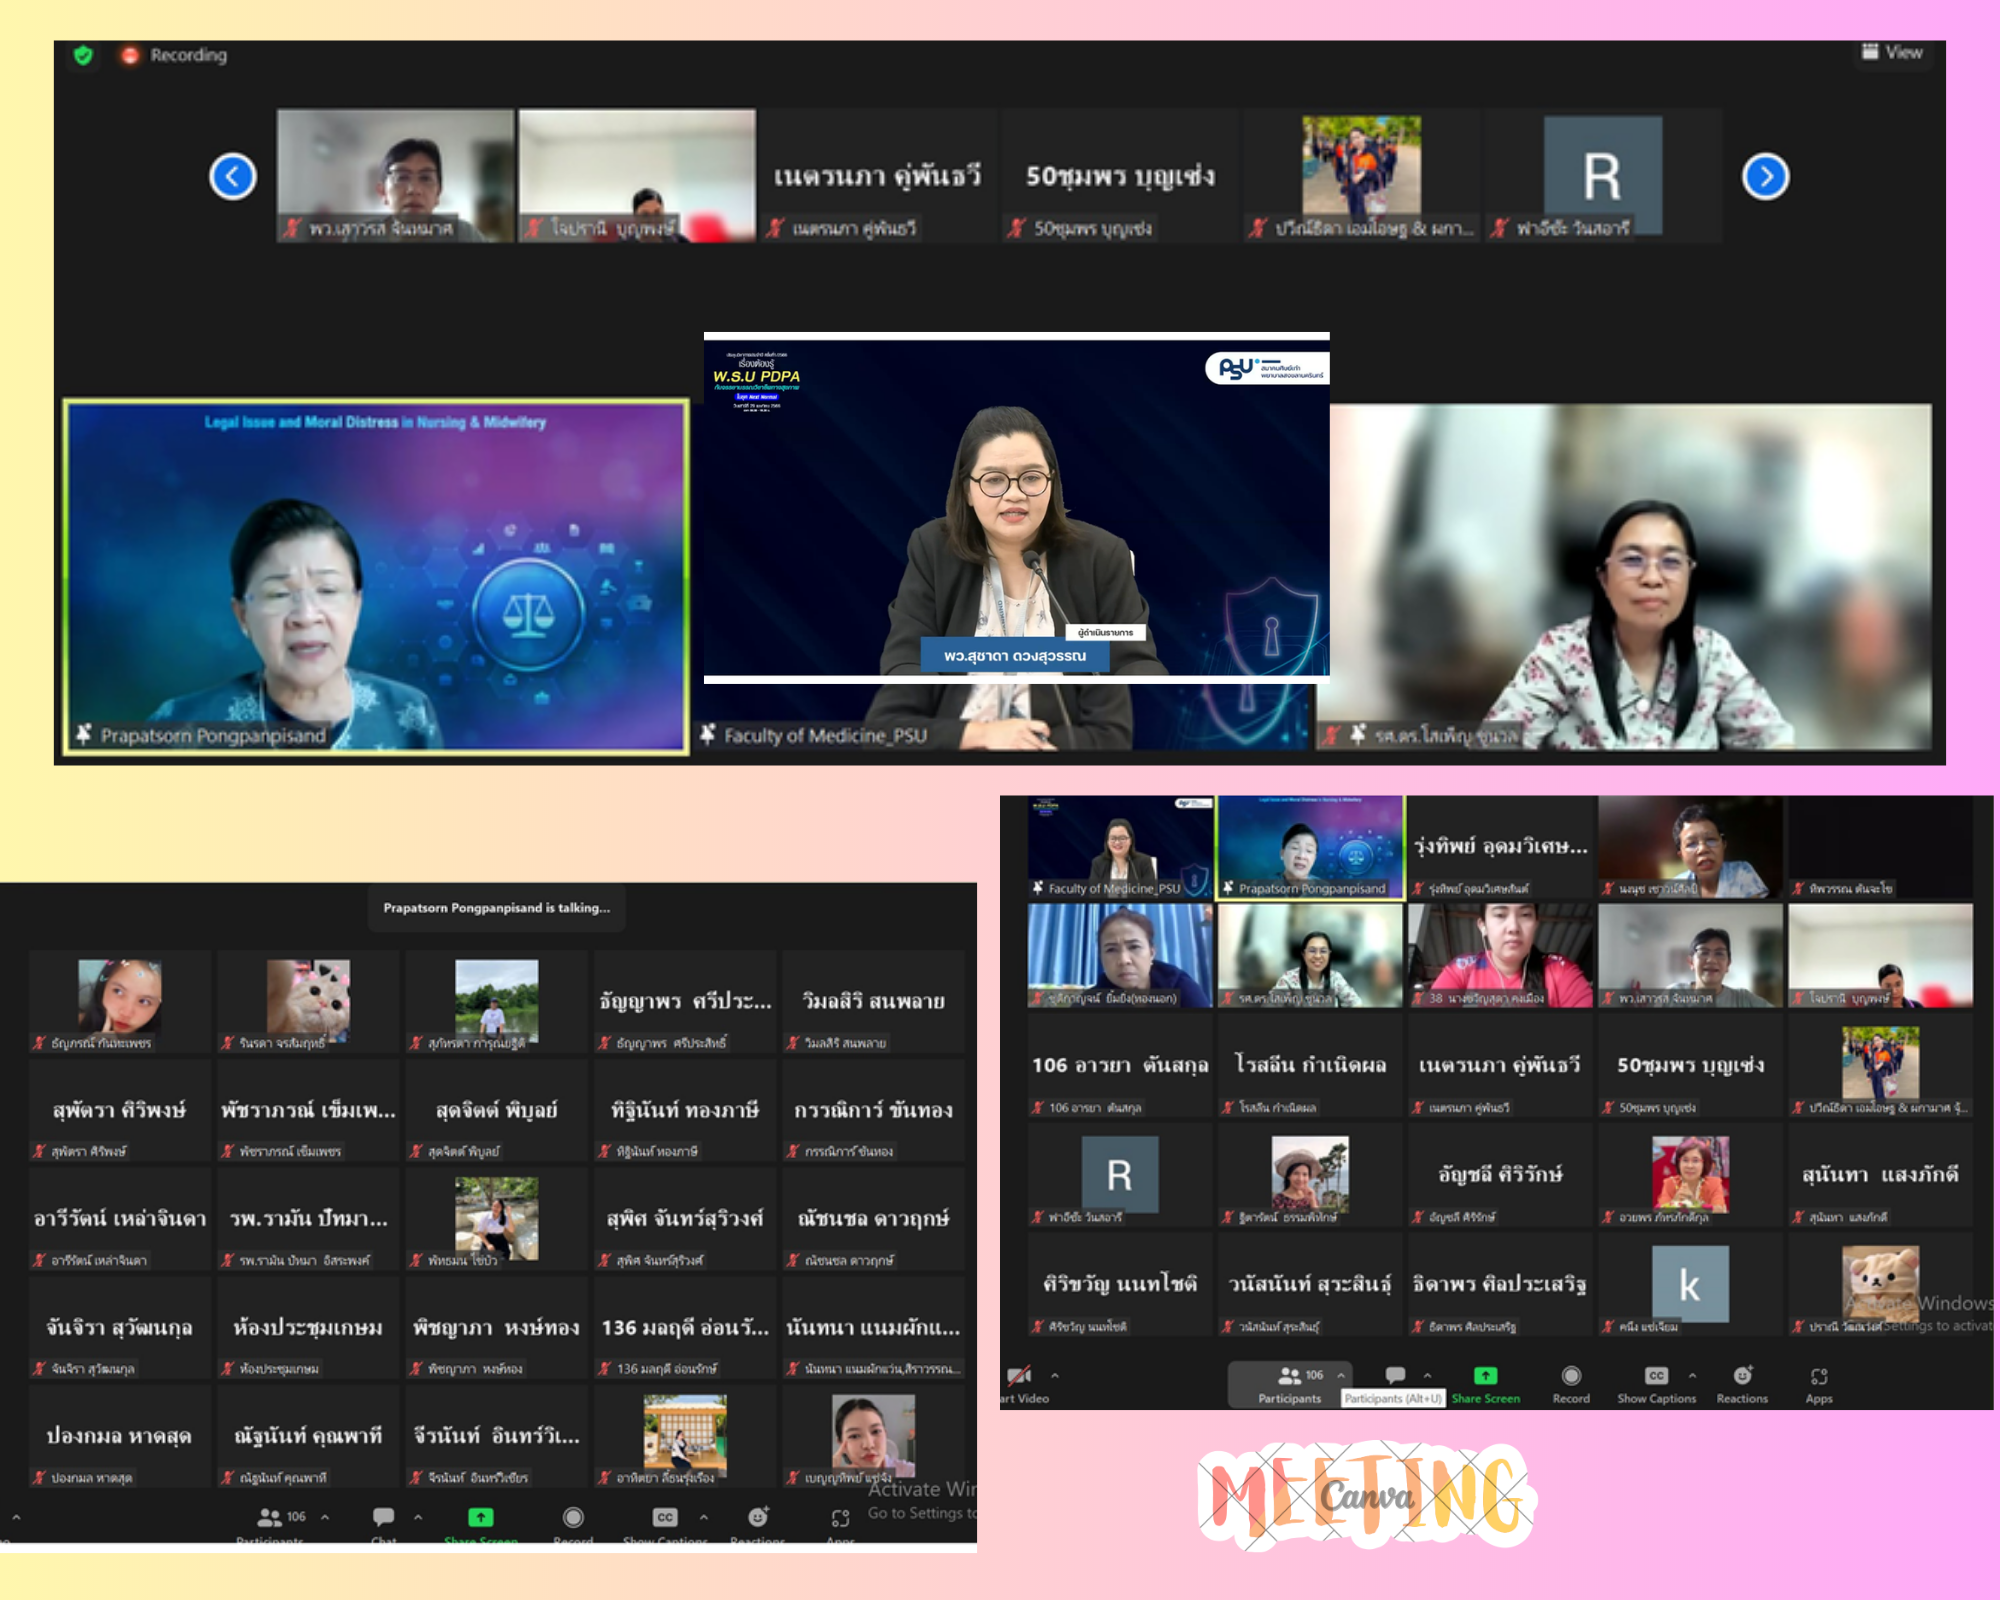Go to the next page of the speaker strip
Viewport: 2000px width, 1600px height.
click(x=1765, y=177)
